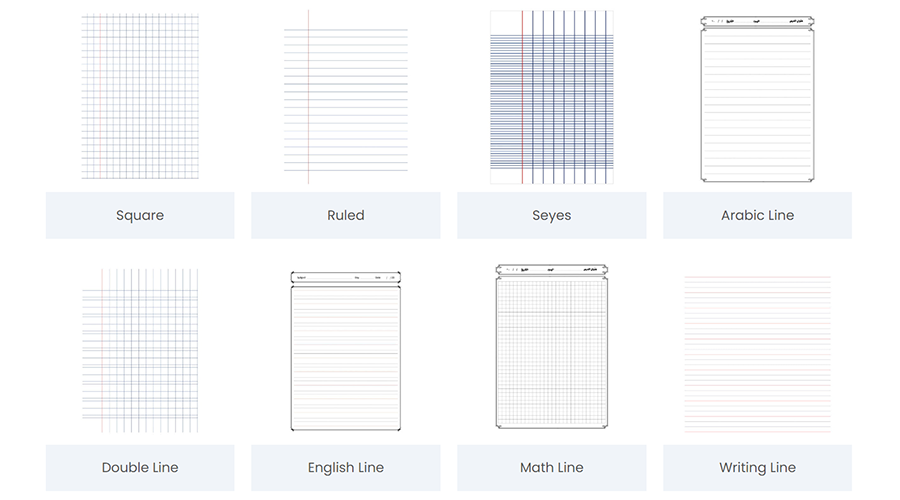Image resolution: width=900 pixels, height=500 pixels.
Task: Click the header strip of Math Line page
Action: coord(551,270)
